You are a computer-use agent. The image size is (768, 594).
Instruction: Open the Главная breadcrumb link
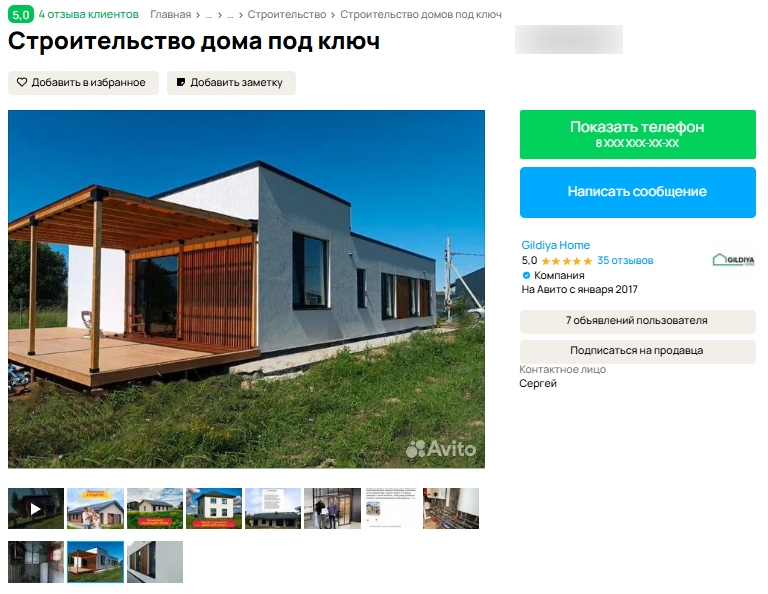pyautogui.click(x=170, y=15)
